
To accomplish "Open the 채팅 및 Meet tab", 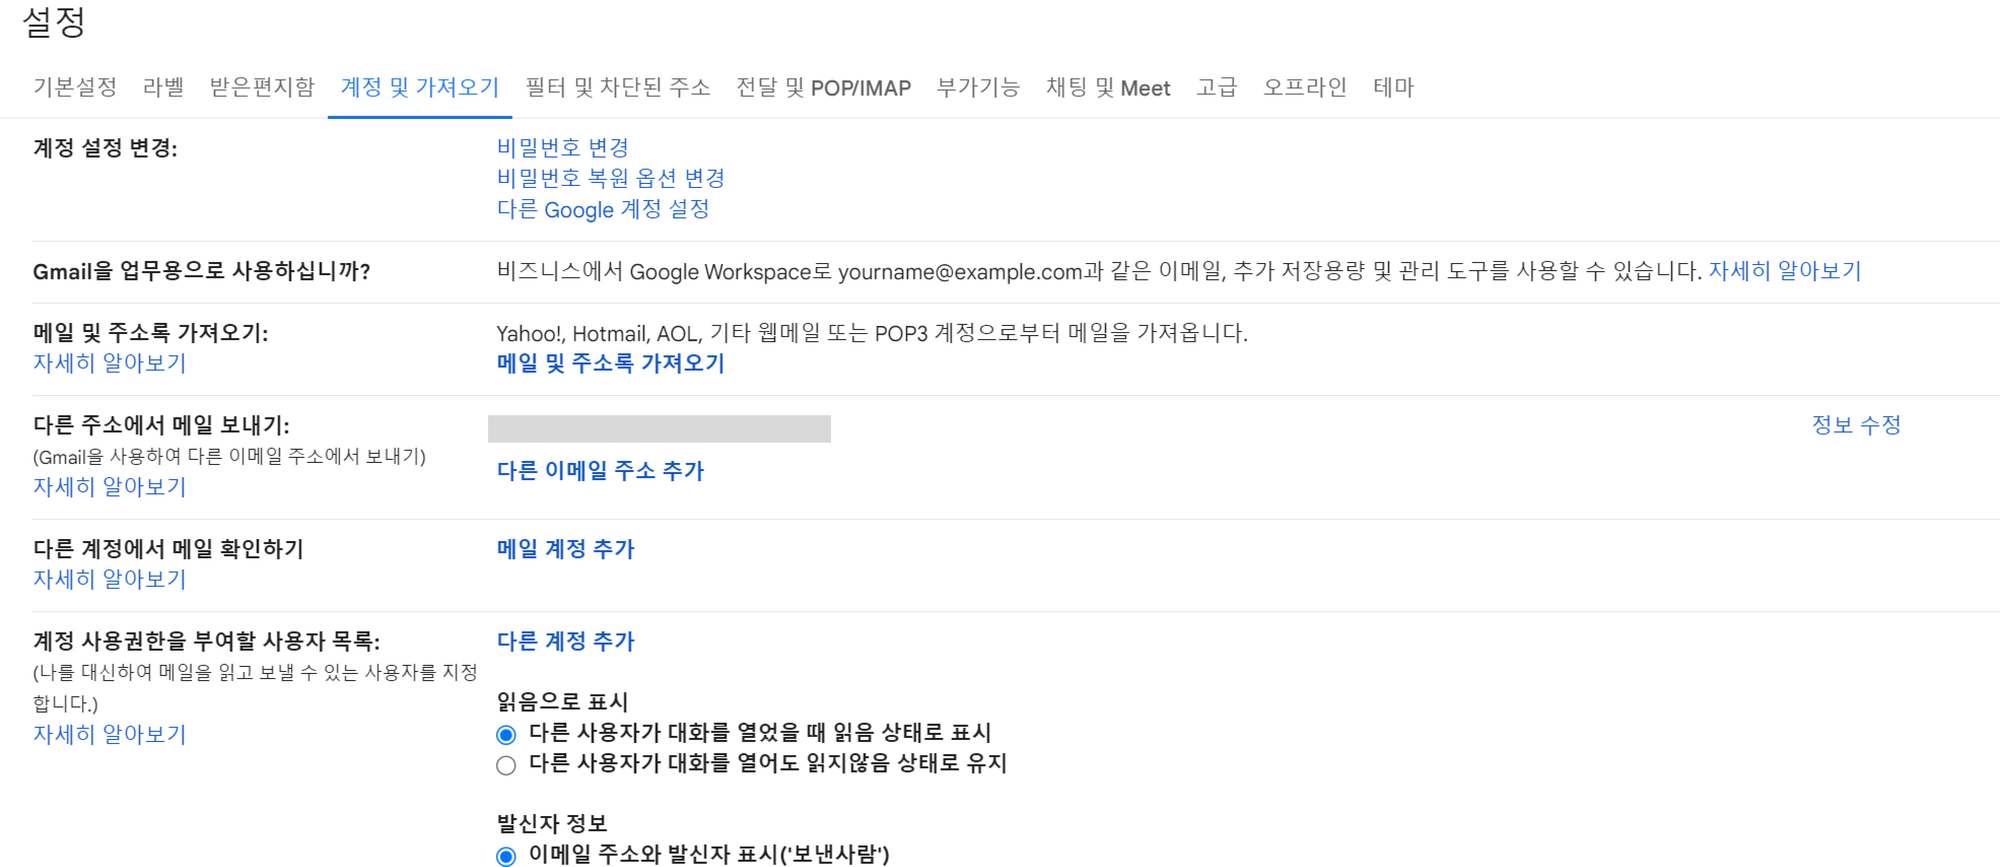I will [x=1107, y=88].
